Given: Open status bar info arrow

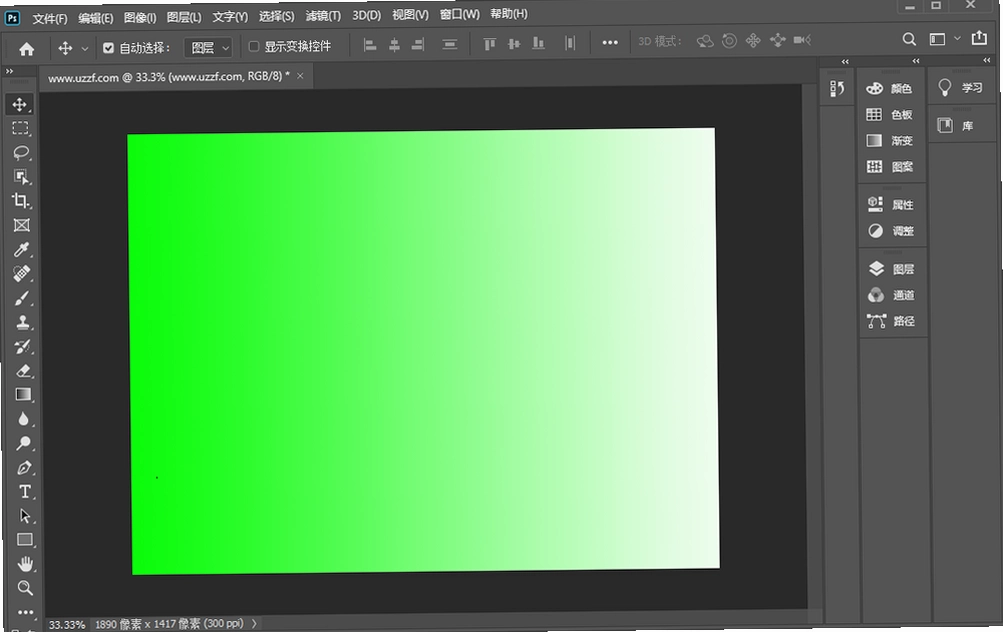Looking at the screenshot, I should 254,623.
